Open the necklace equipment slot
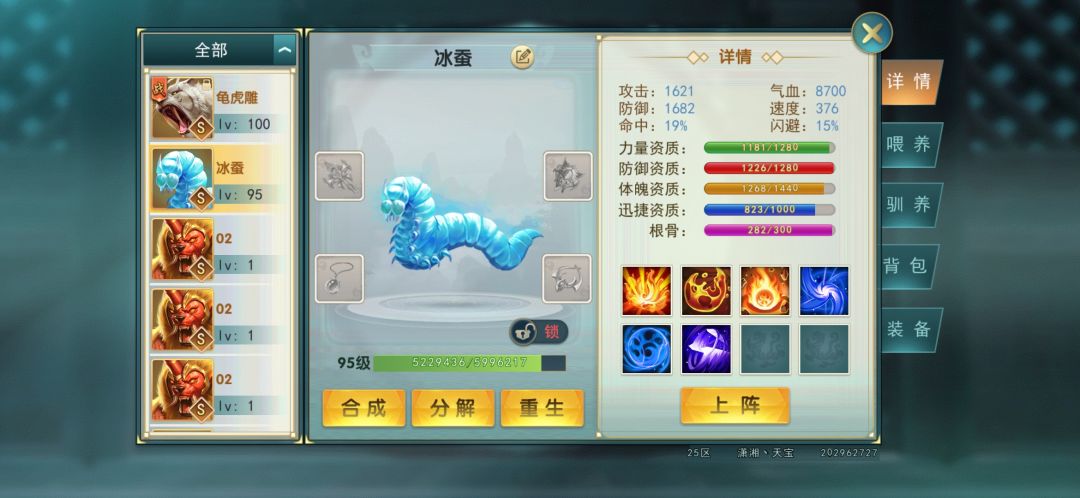1080x498 pixels. (340, 278)
